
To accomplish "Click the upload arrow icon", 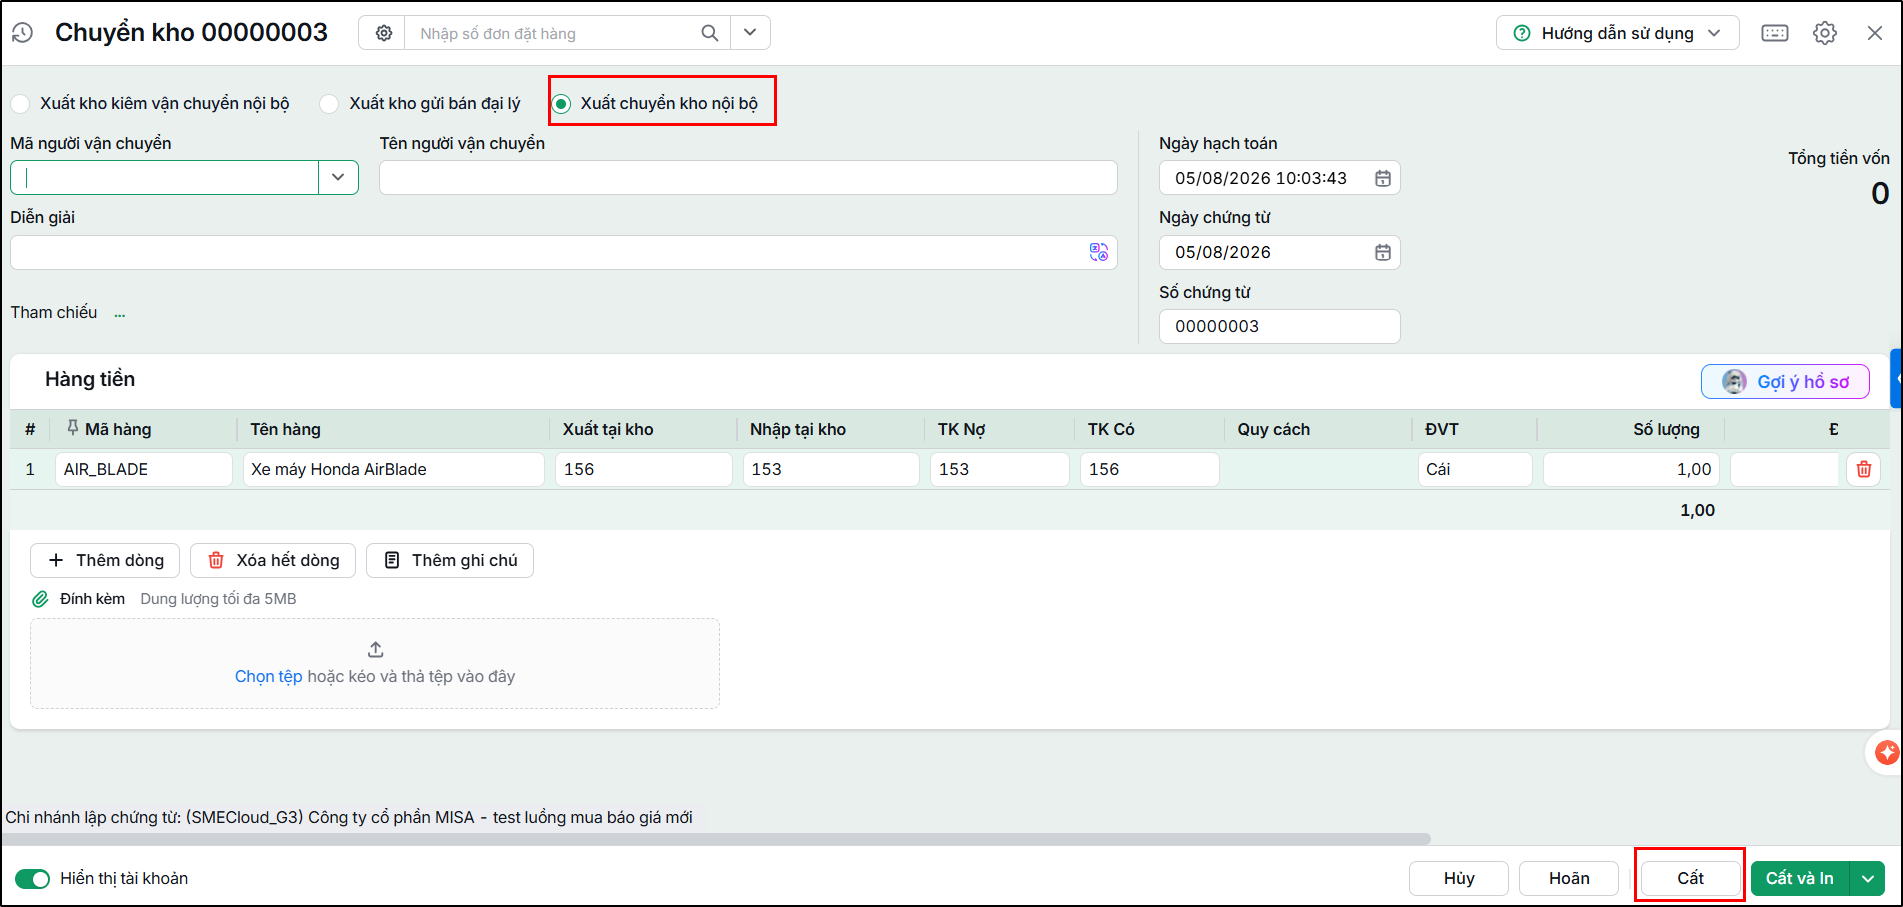I will (375, 649).
